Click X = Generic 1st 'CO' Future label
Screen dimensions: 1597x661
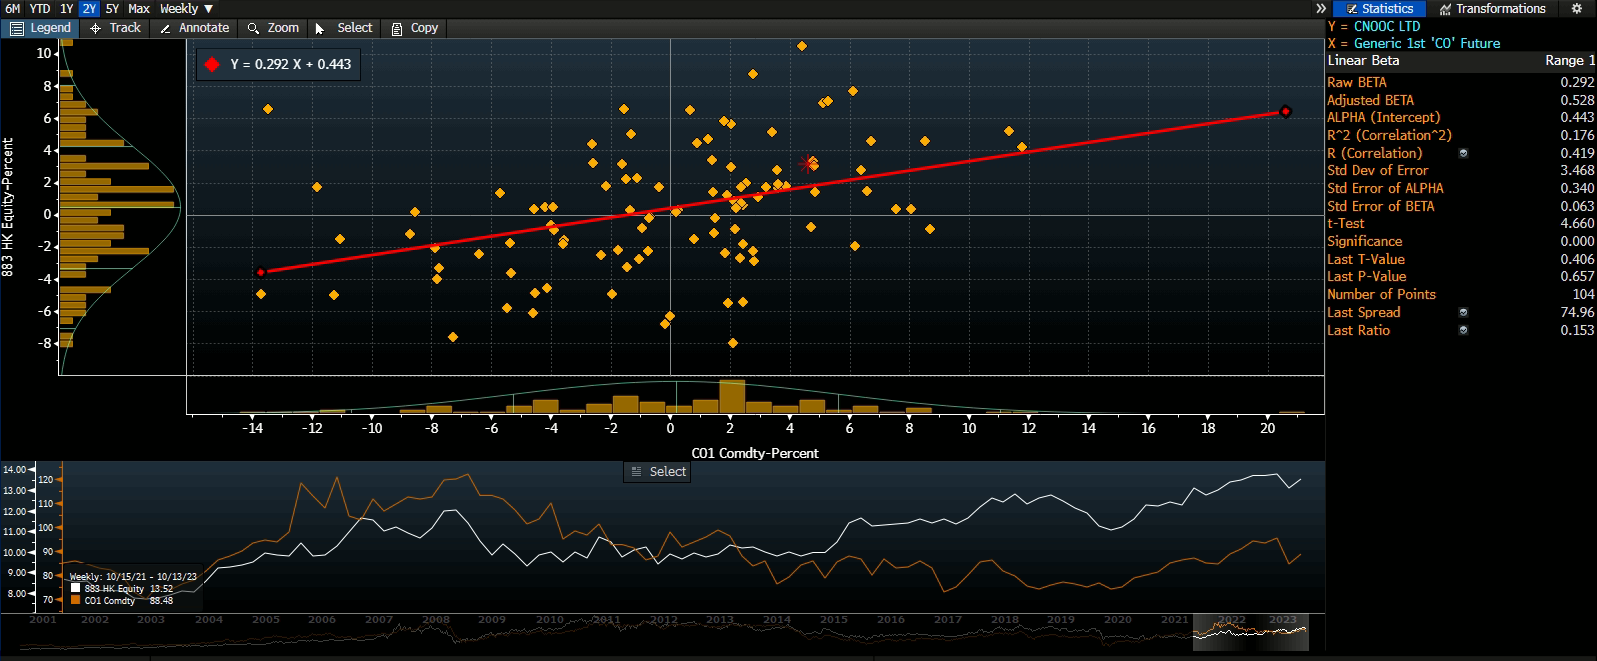point(1414,43)
